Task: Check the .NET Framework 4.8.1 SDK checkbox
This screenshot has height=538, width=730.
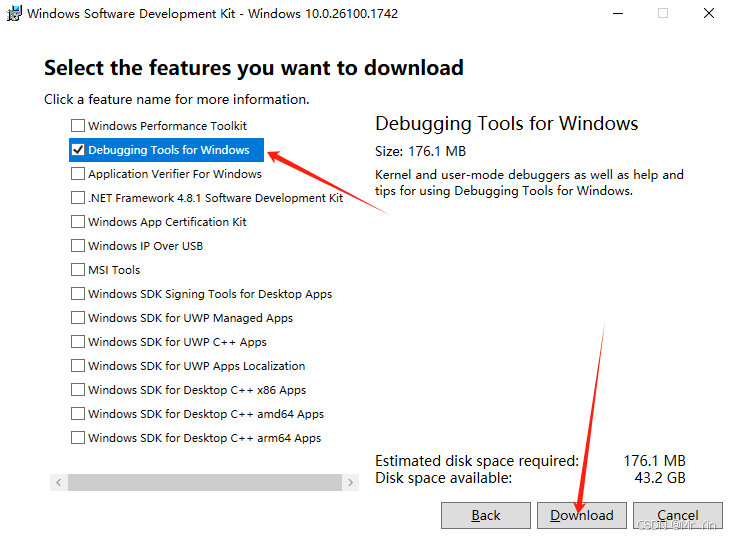Action: tap(78, 198)
